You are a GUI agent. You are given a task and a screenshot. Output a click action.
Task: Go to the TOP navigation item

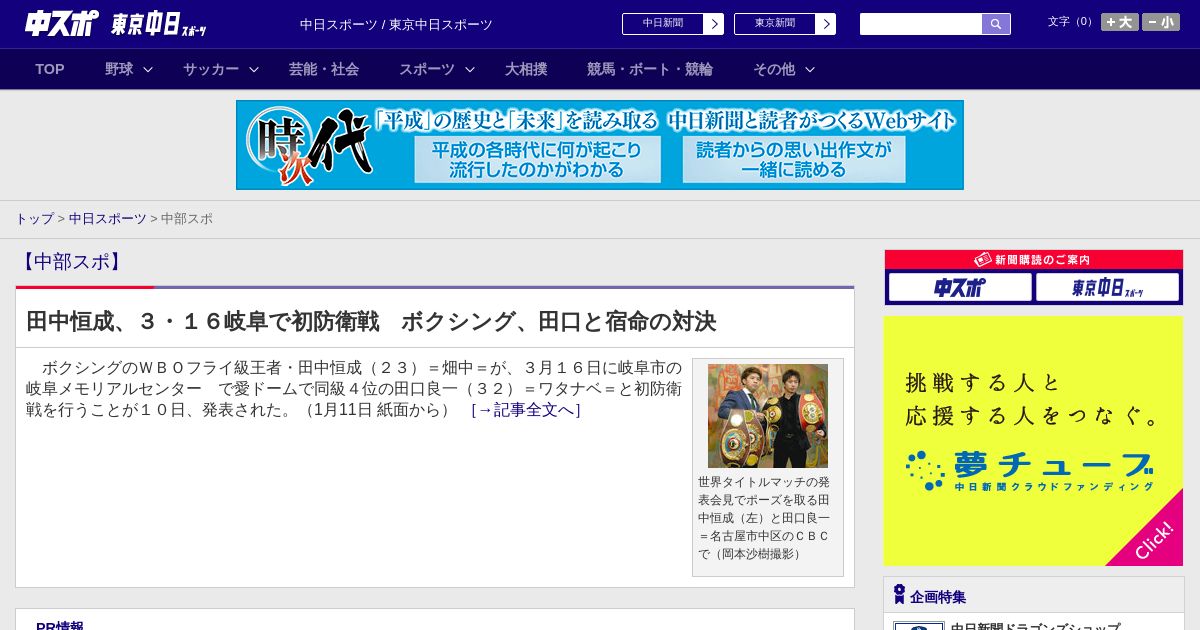coord(50,69)
